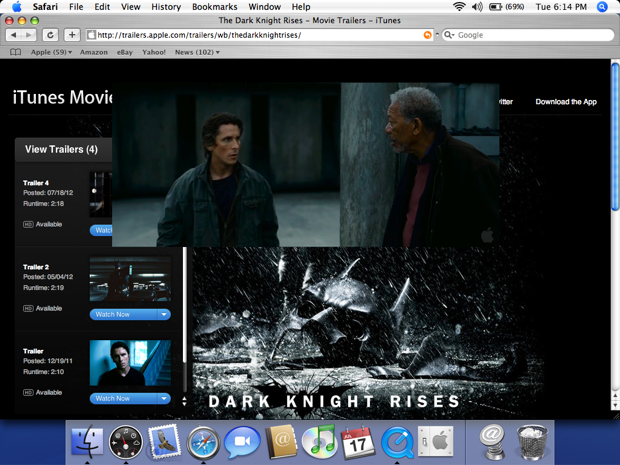Open Finder from the Dock
Screen dimensions: 620x465
coord(87,441)
